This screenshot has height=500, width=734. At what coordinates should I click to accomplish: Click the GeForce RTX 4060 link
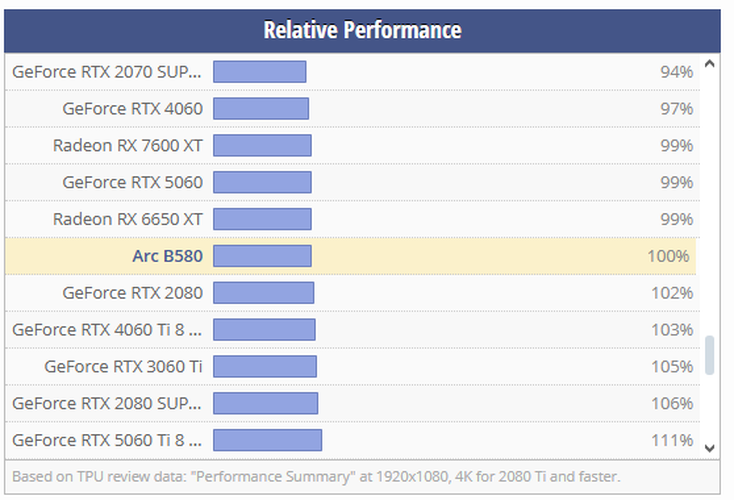pos(132,109)
